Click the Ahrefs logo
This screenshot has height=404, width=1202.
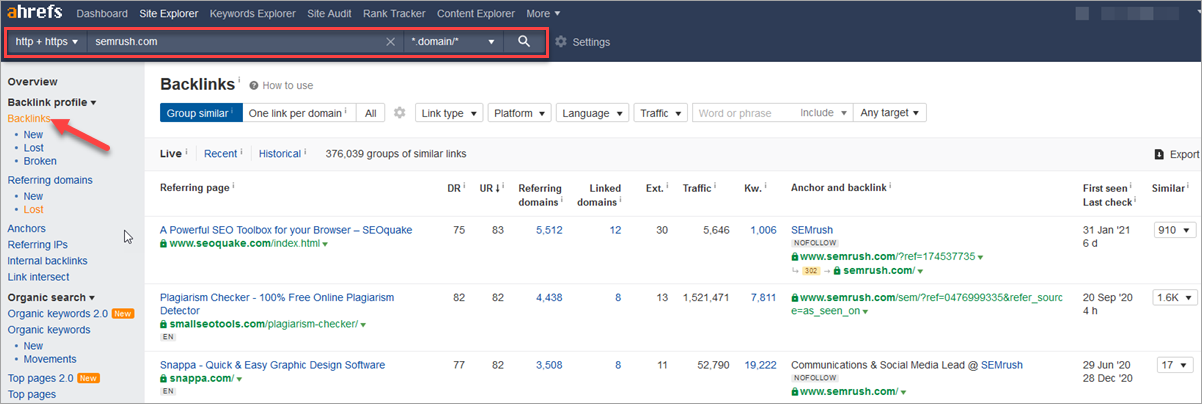tap(33, 13)
